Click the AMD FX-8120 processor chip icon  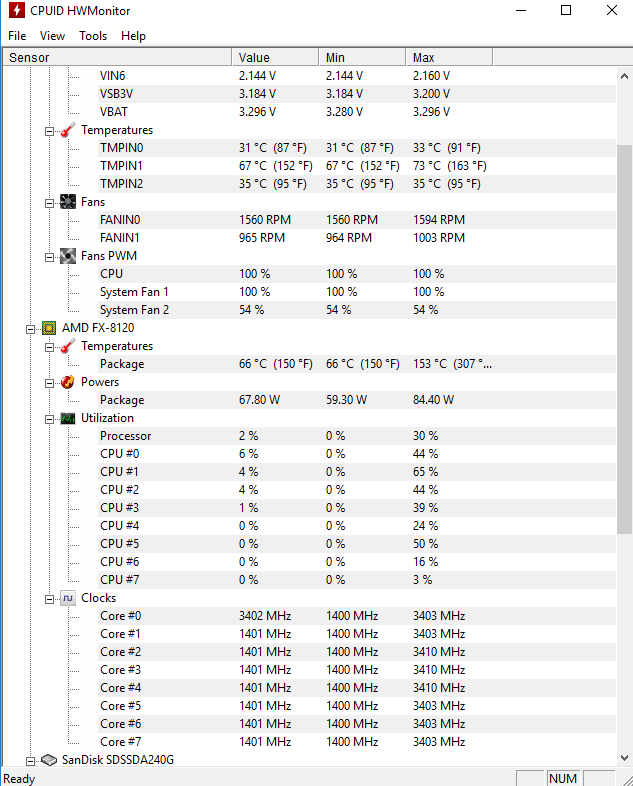click(x=48, y=328)
